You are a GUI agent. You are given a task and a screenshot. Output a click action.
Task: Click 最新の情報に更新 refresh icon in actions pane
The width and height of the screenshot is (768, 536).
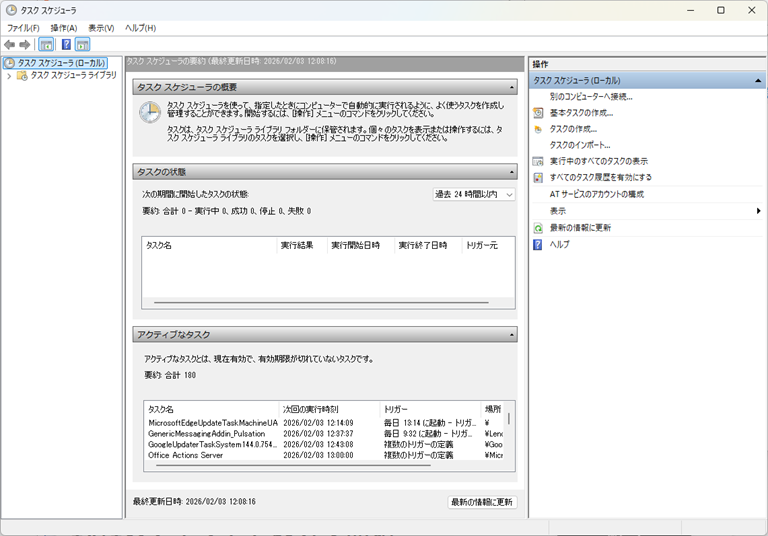point(538,228)
